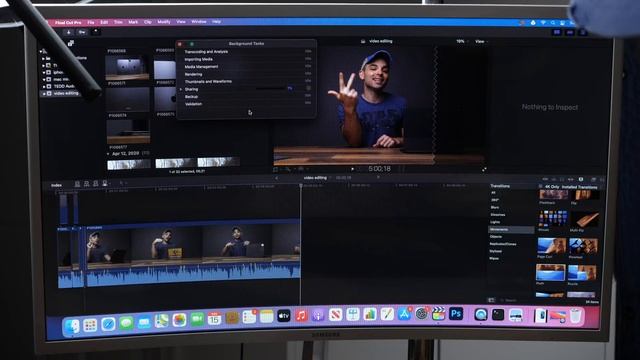This screenshot has height=360, width=640.
Task: Select the Movements transitions category
Action: point(511,230)
